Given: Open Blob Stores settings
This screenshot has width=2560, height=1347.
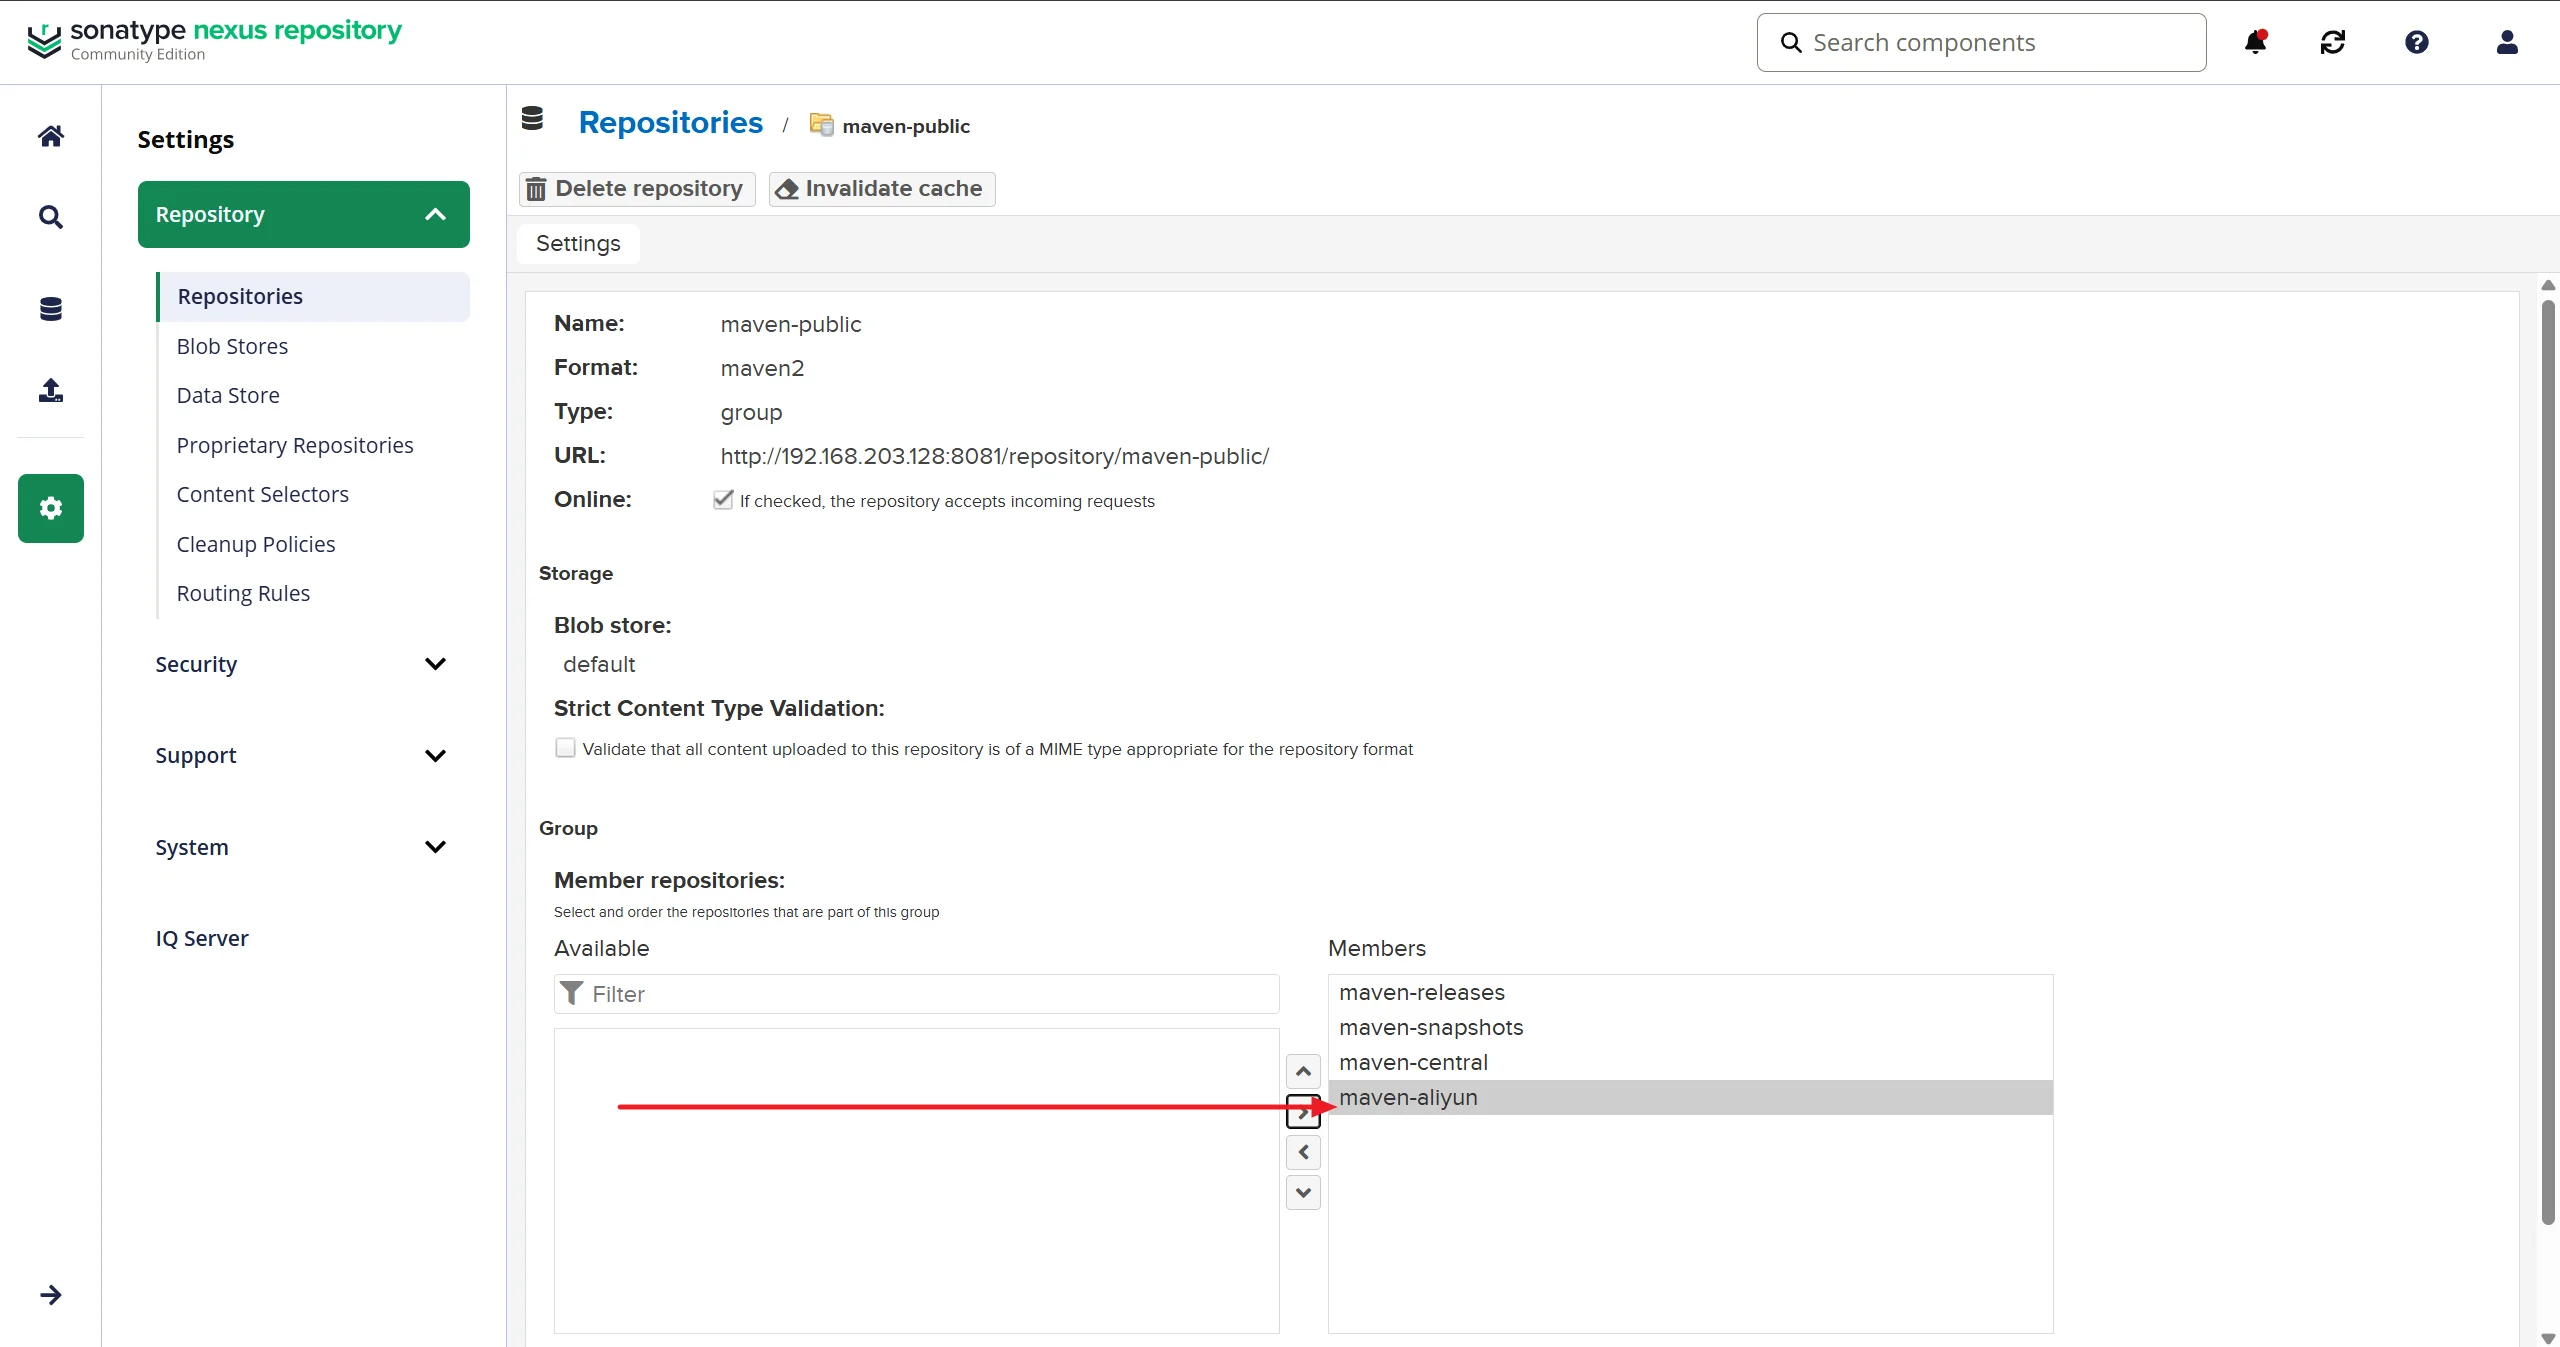Looking at the screenshot, I should [232, 346].
